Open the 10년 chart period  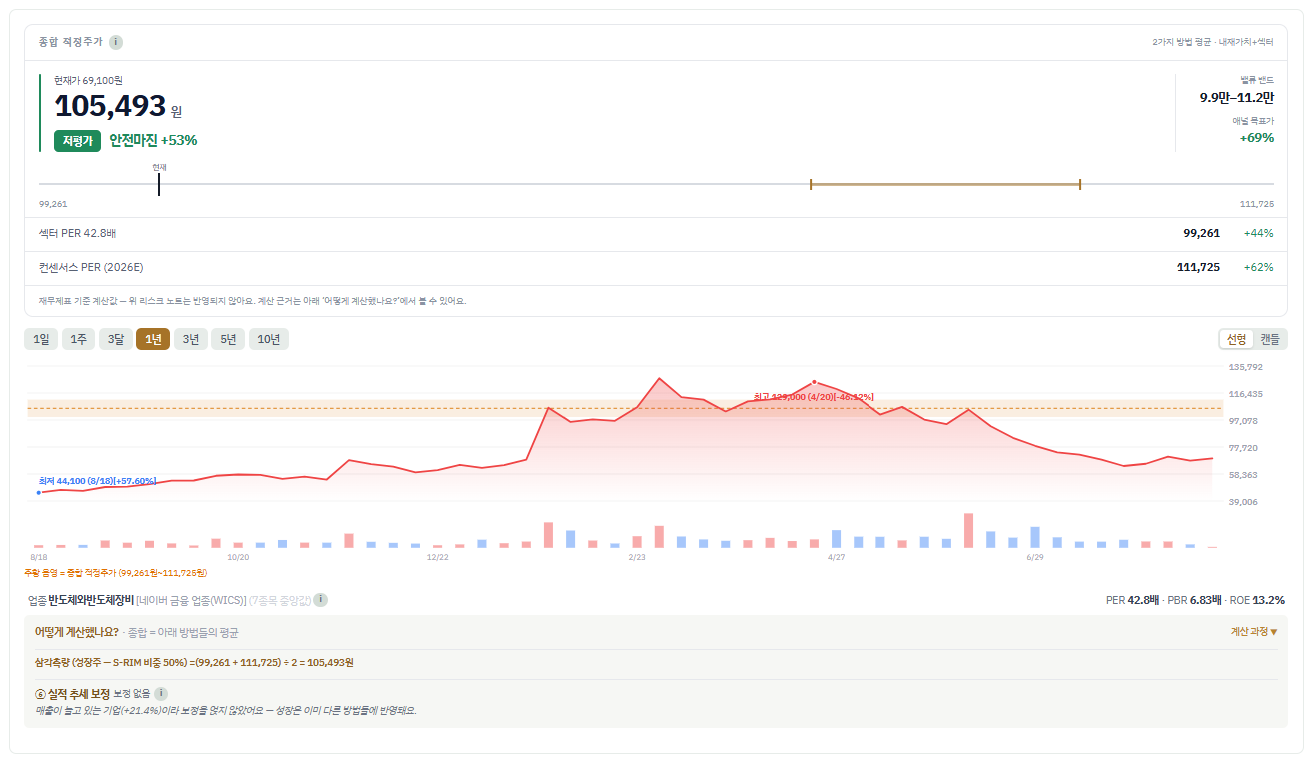269,339
